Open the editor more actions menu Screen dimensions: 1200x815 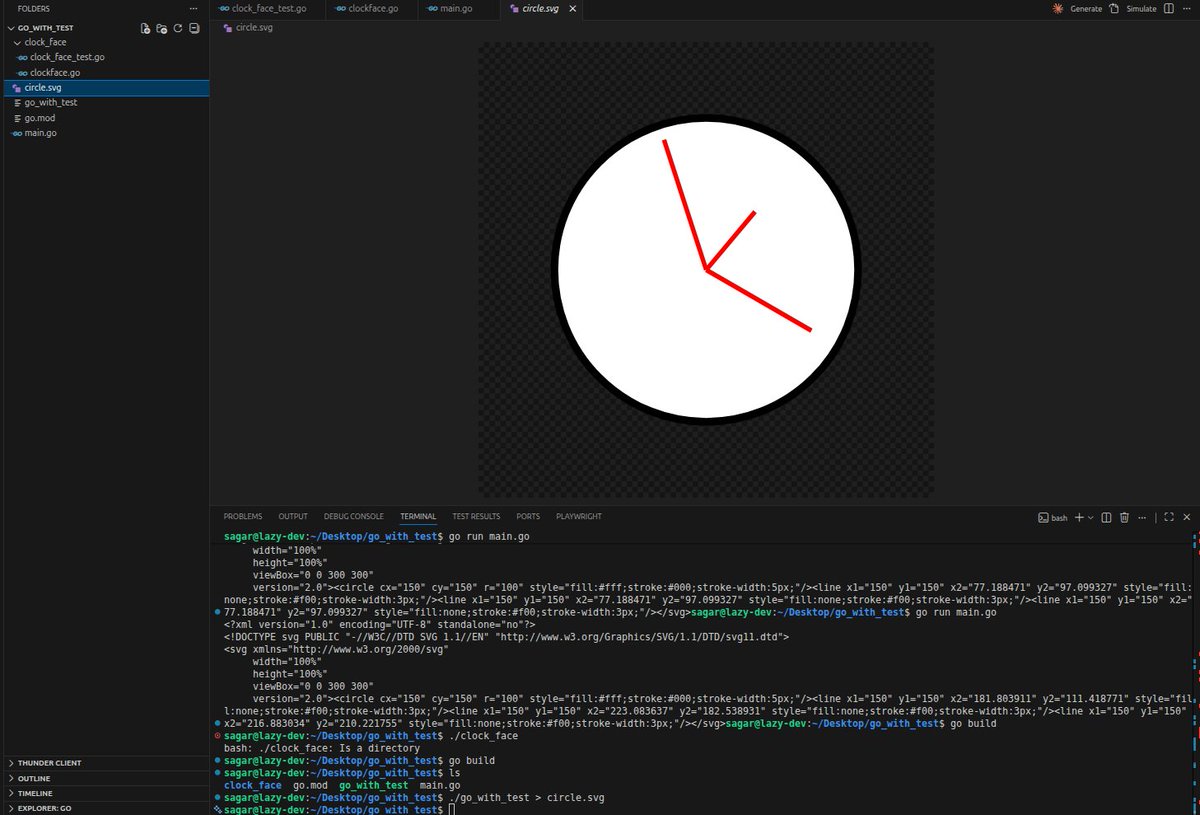[1188, 8]
